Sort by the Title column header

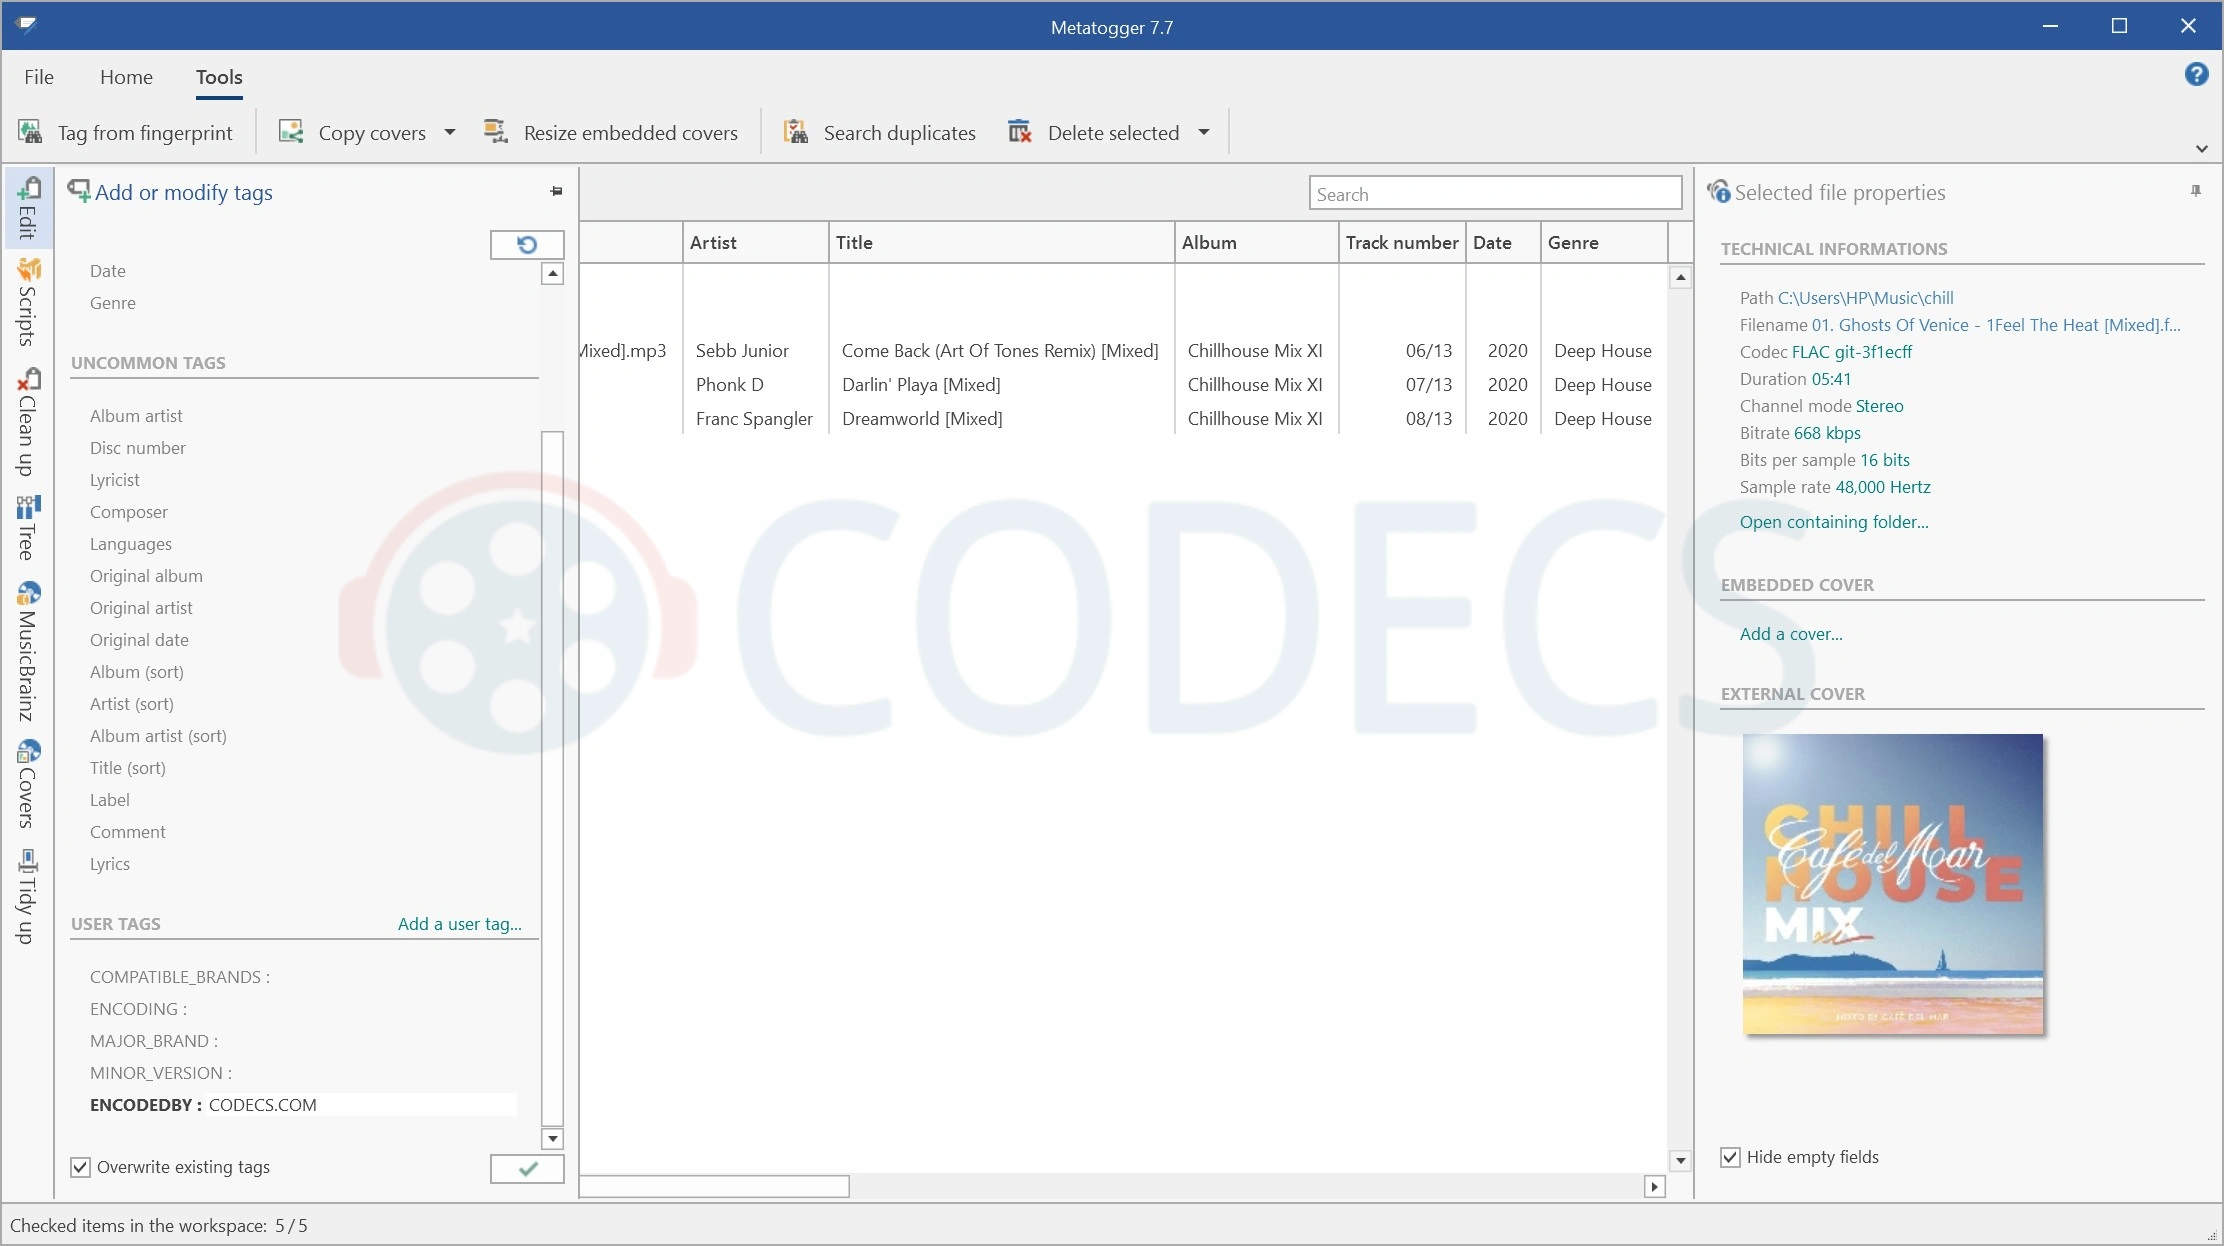click(1001, 242)
